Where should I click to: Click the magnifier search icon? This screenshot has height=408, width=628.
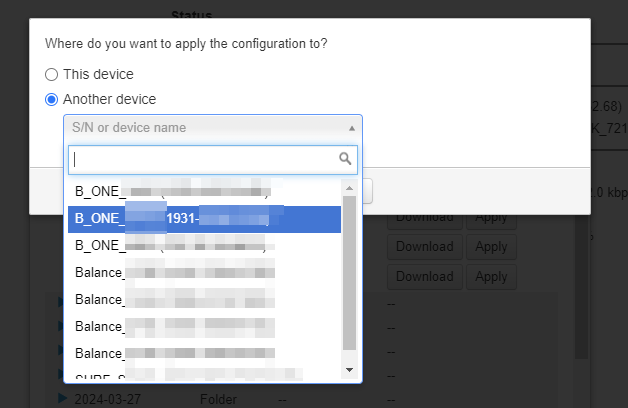coord(346,159)
